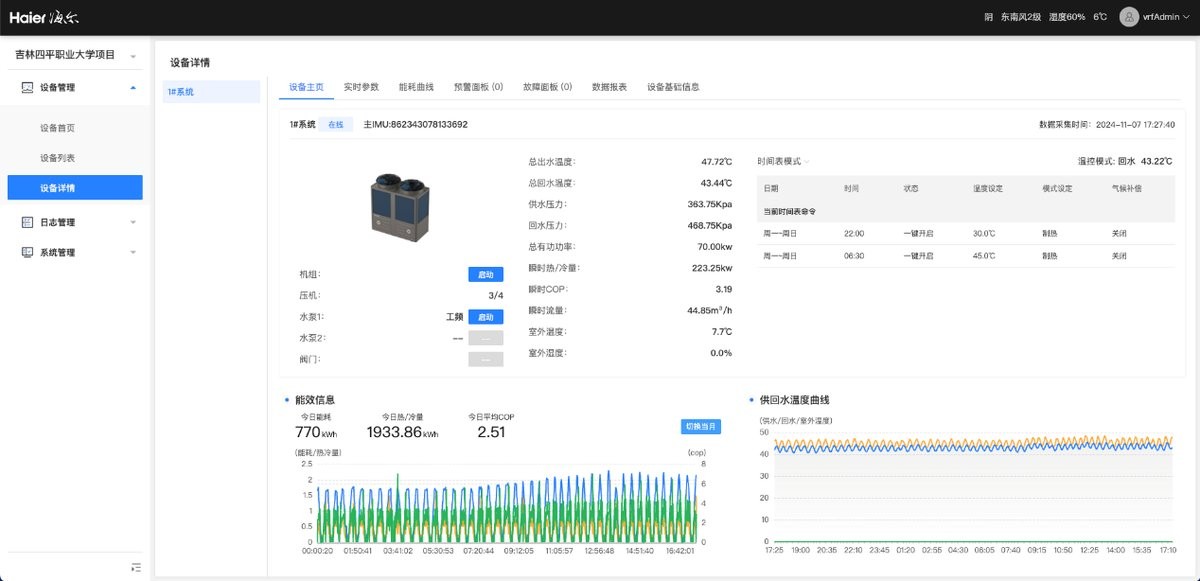Click the 设备管理 monitor icon in sidebar
Viewport: 1200px width, 581px height.
pyautogui.click(x=28, y=87)
